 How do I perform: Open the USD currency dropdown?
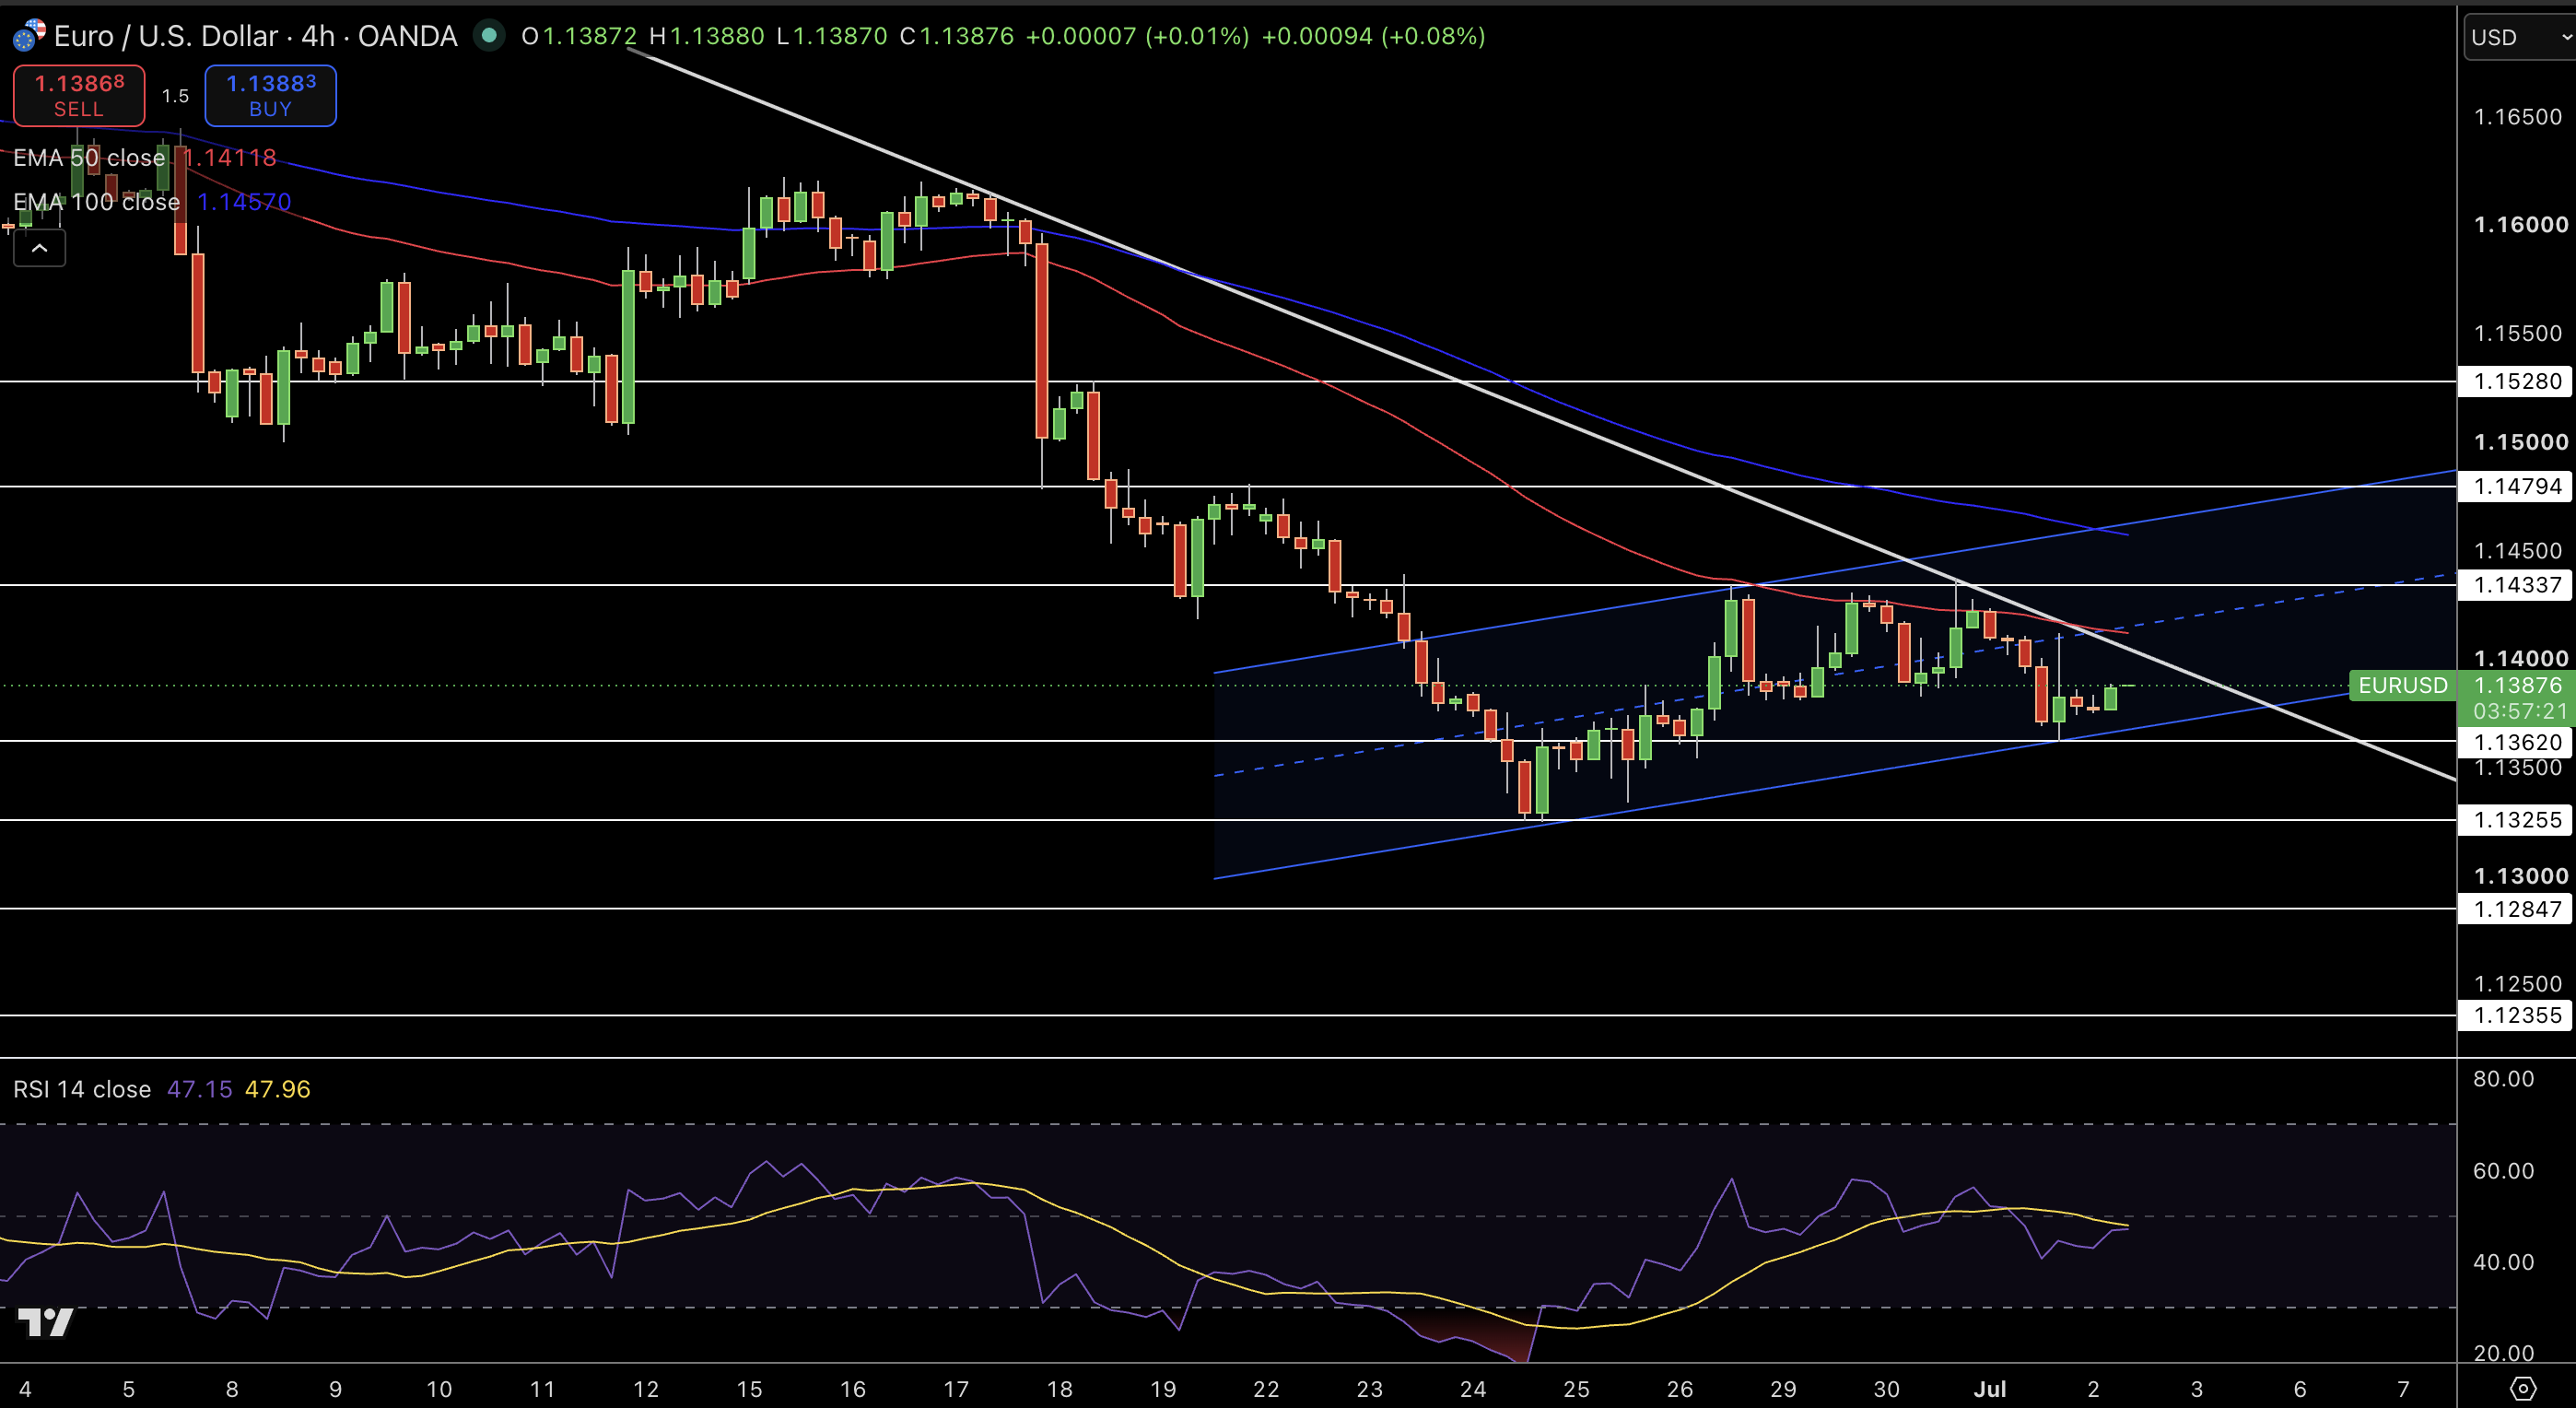click(x=2519, y=38)
